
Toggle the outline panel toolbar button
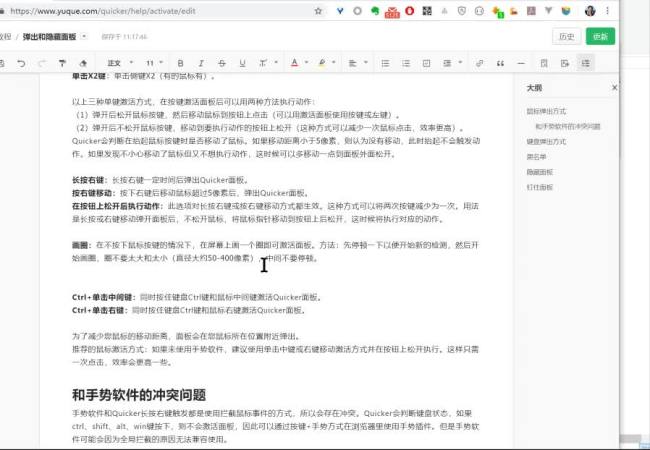pos(585,63)
